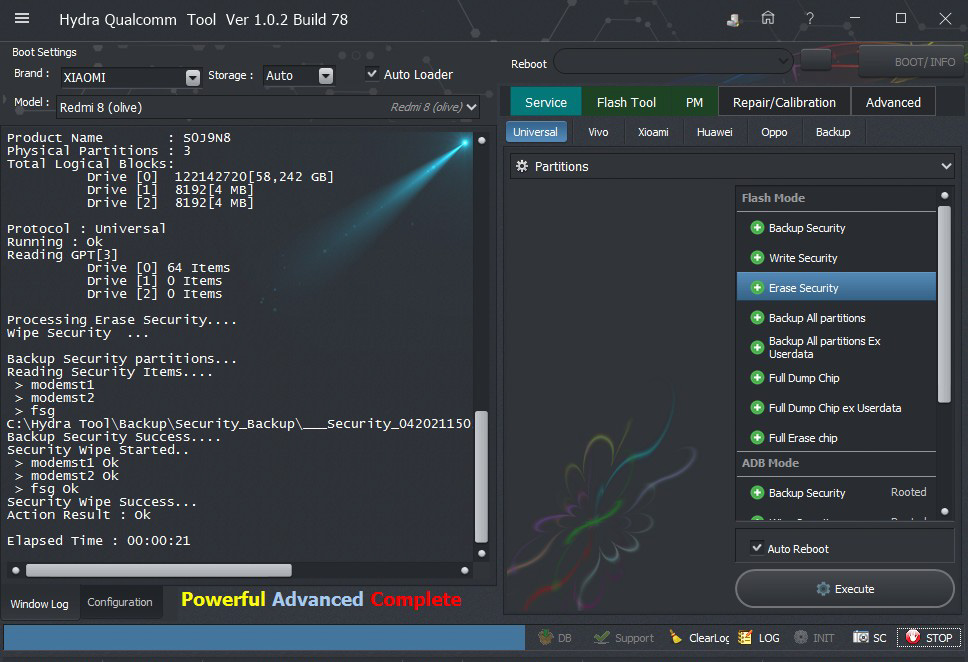Image resolution: width=968 pixels, height=662 pixels.
Task: Click log line 'Action Result : Ok'
Action: [78, 514]
